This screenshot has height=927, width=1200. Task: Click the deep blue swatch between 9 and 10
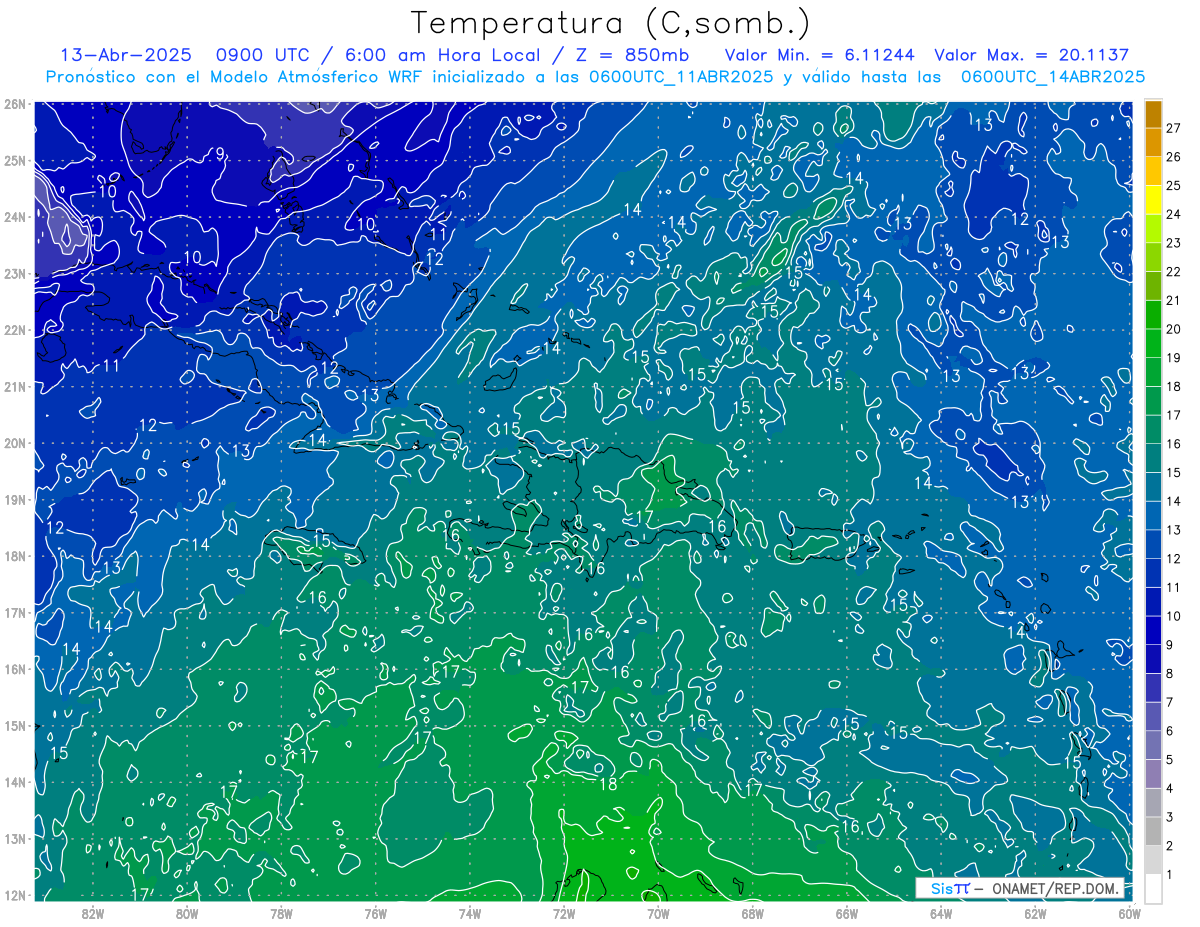[1153, 630]
